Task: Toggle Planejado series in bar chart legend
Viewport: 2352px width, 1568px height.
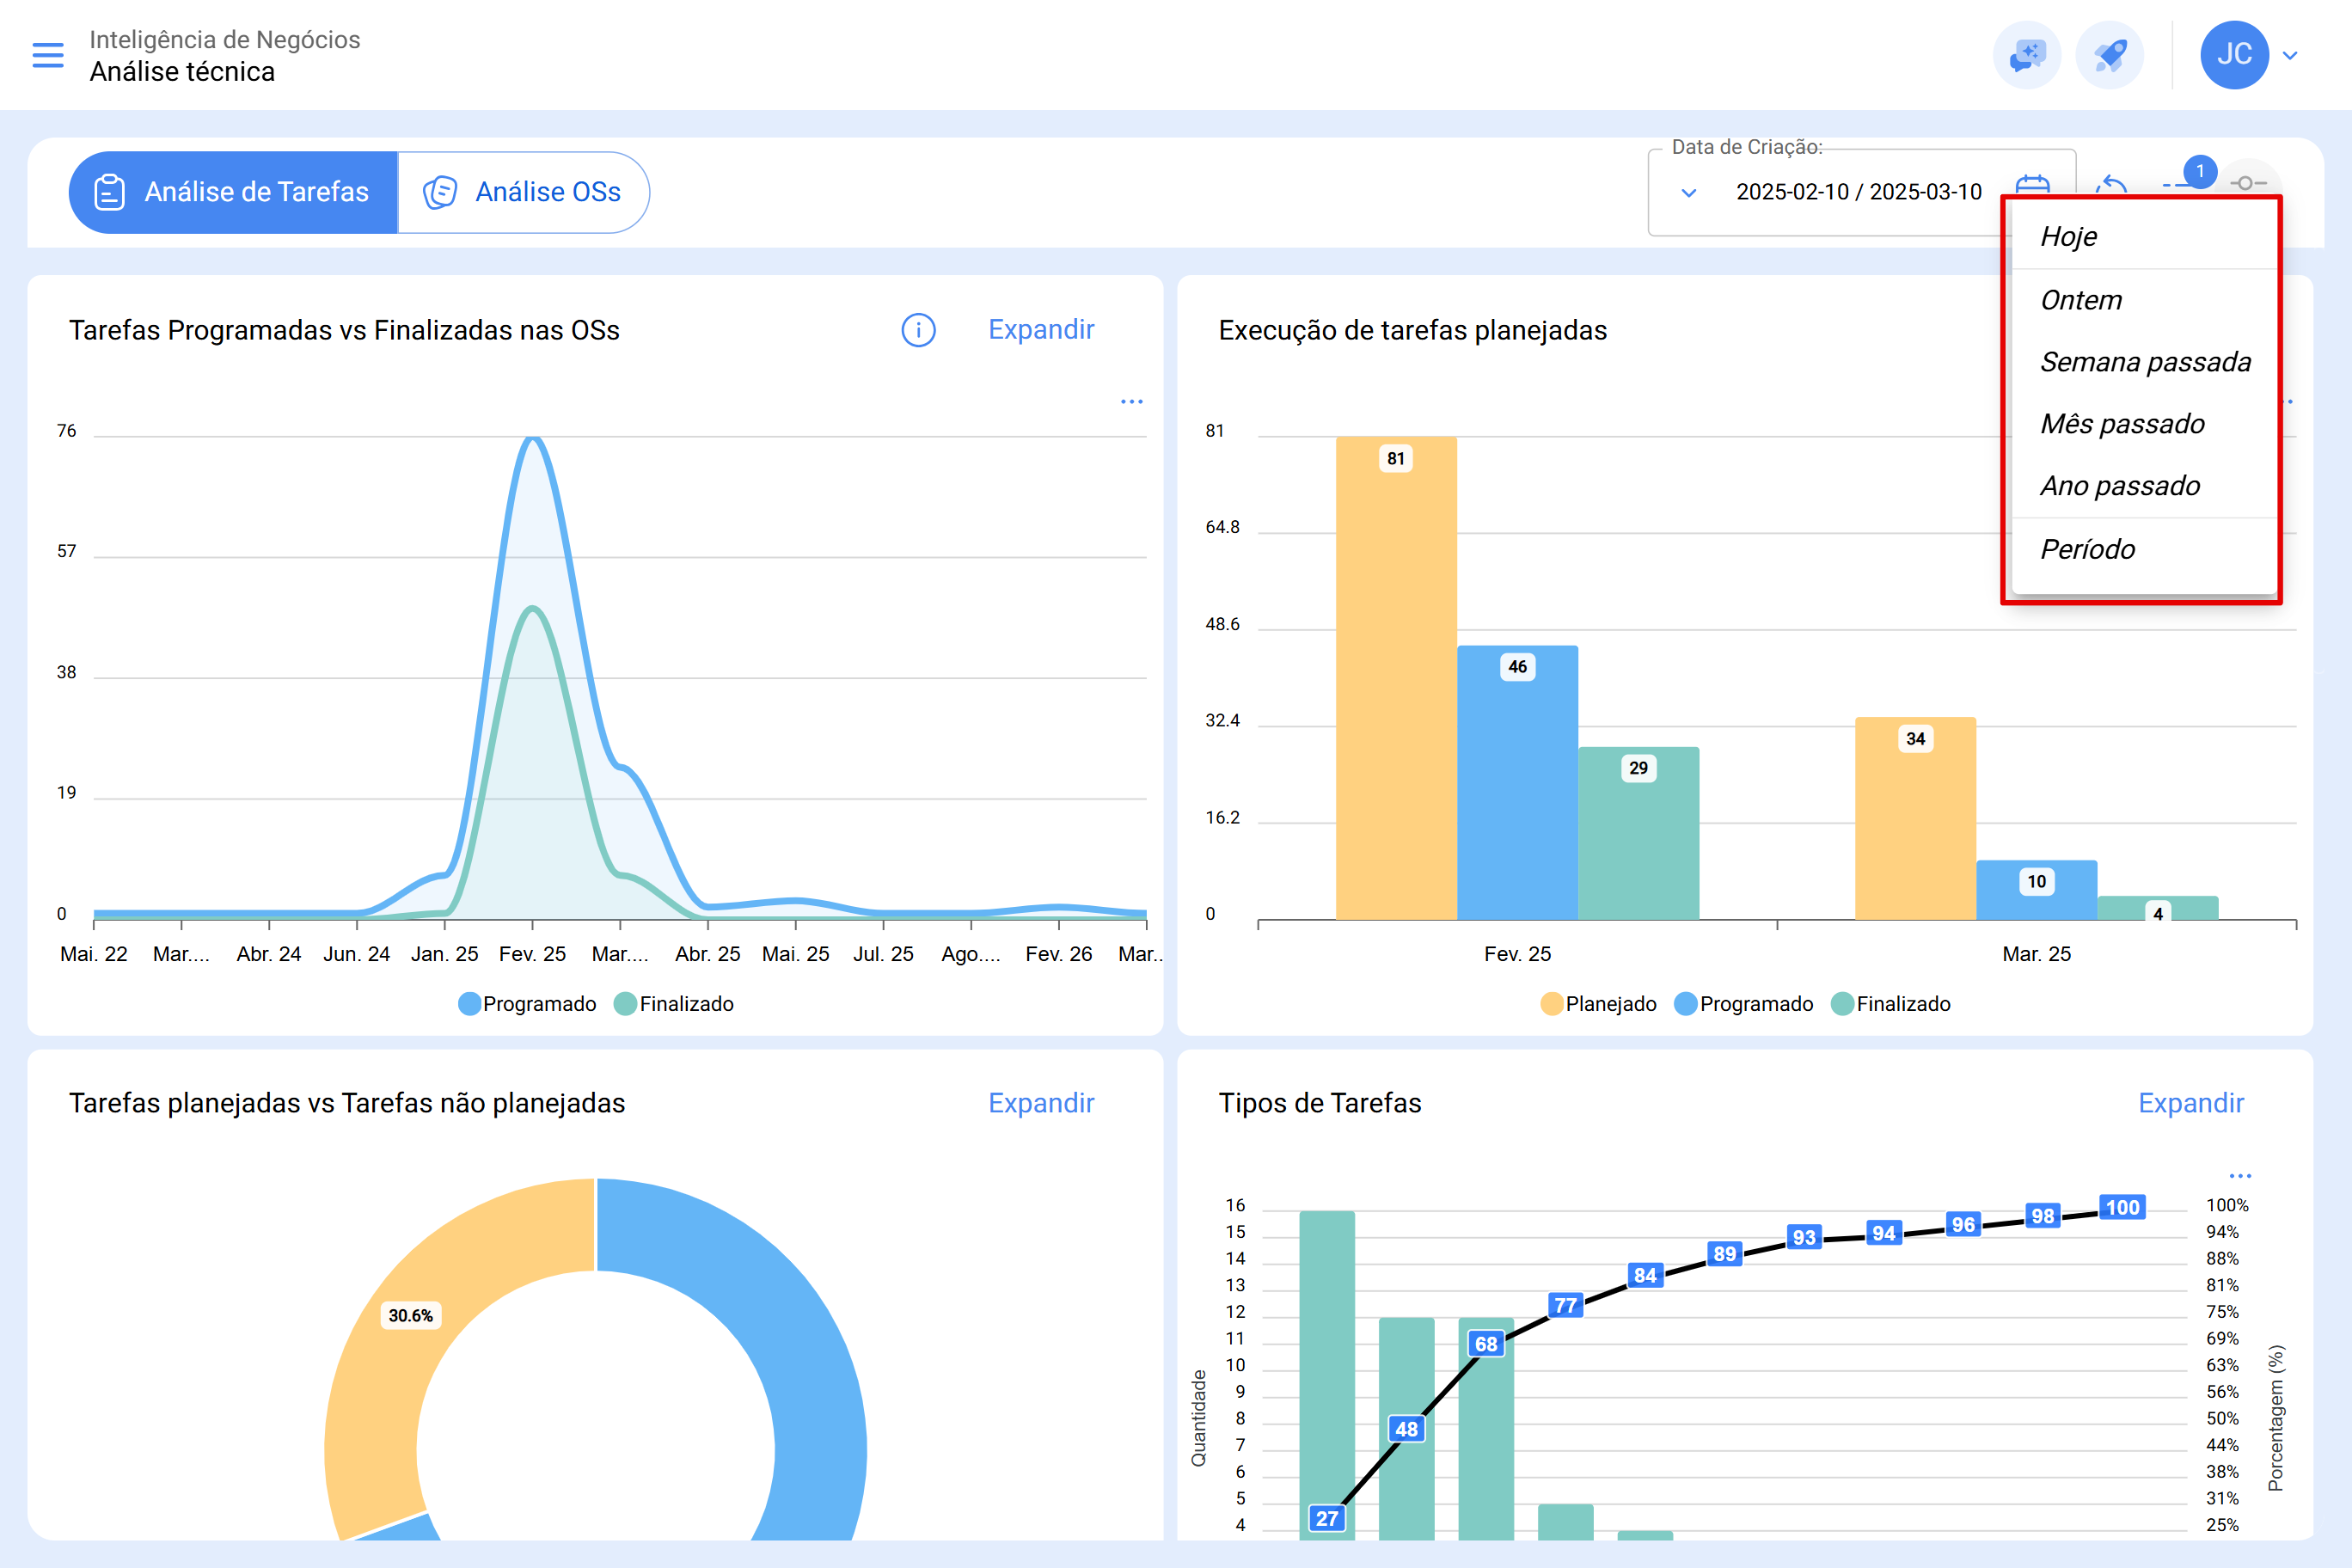Action: pyautogui.click(x=1598, y=1004)
